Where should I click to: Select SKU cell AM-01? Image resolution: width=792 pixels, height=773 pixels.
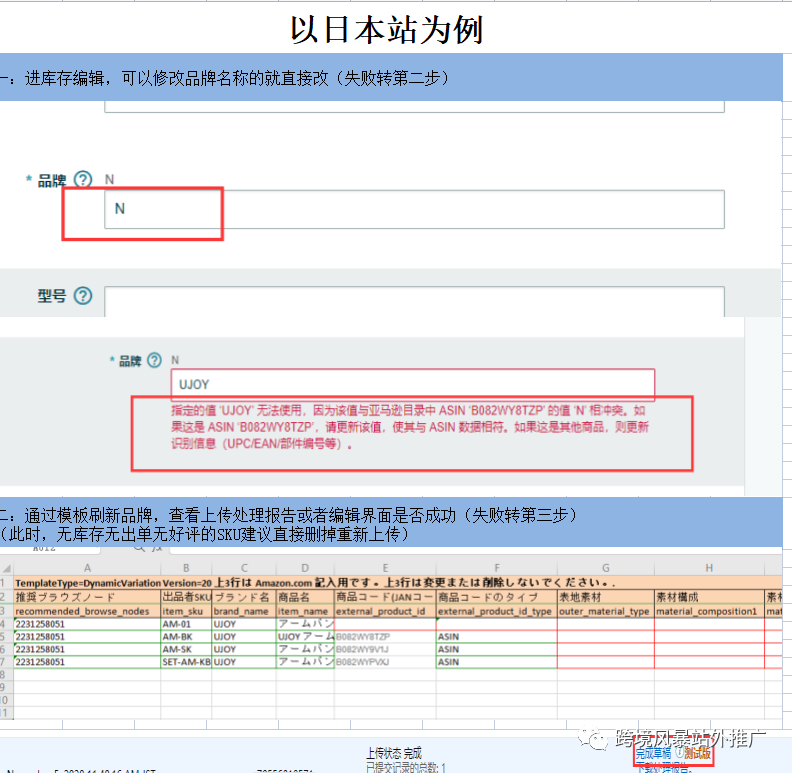click(x=186, y=624)
